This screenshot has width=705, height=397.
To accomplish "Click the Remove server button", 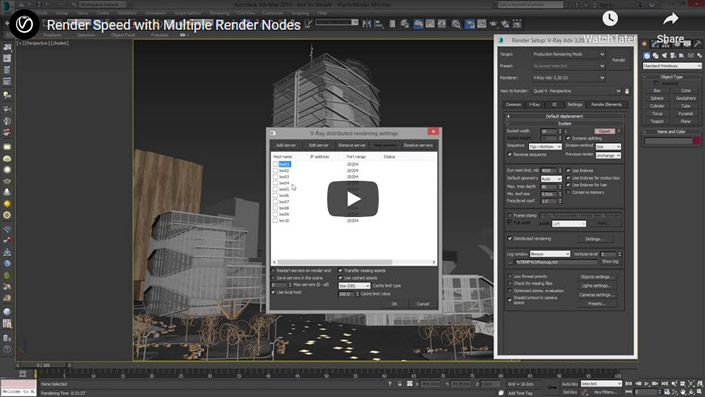I will pos(352,145).
